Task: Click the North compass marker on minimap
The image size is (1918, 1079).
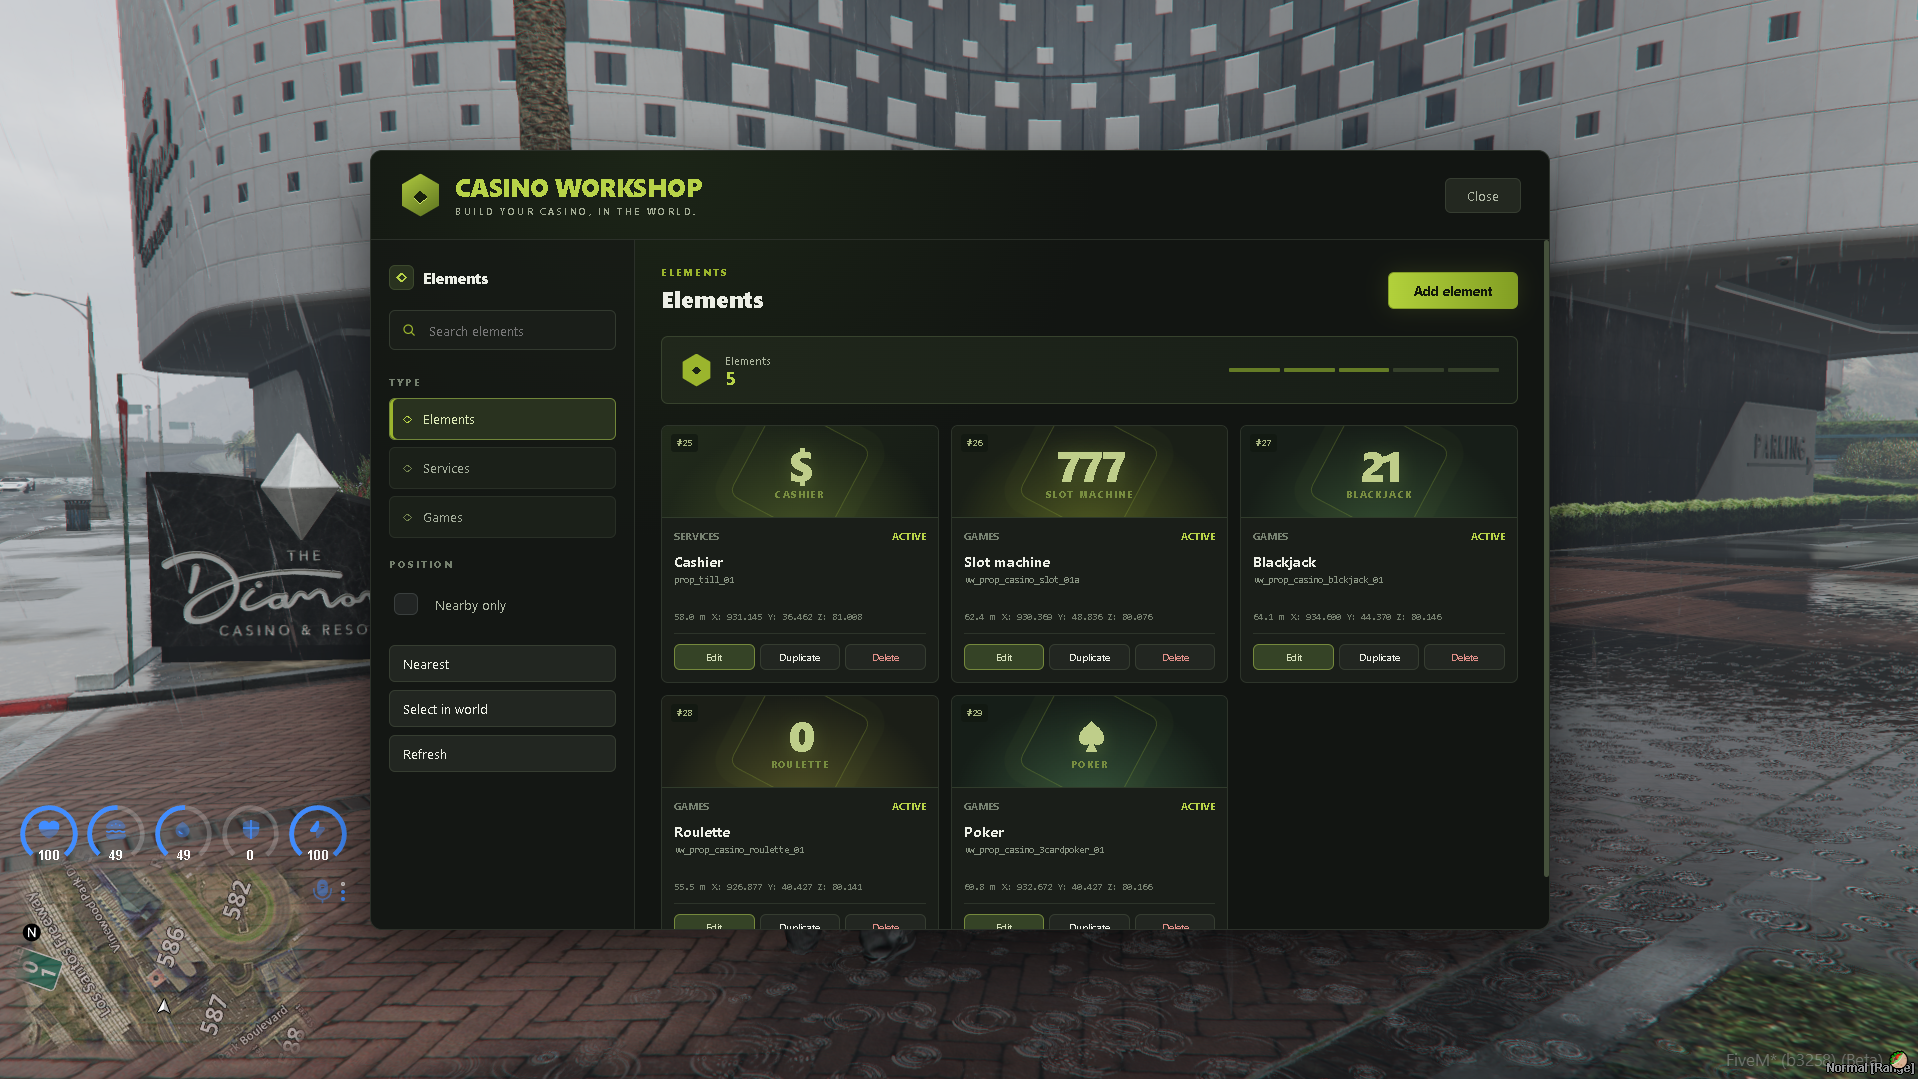Action: pos(31,932)
